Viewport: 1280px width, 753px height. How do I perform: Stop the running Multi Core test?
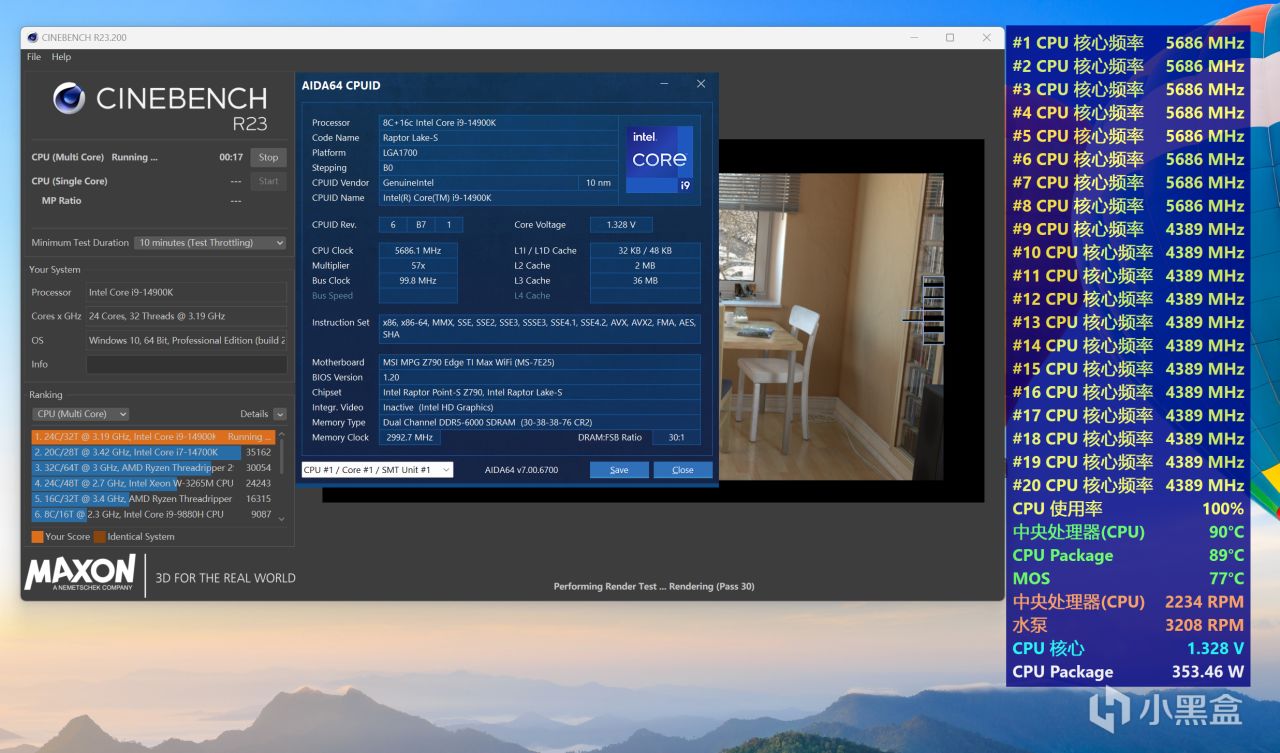tap(268, 157)
